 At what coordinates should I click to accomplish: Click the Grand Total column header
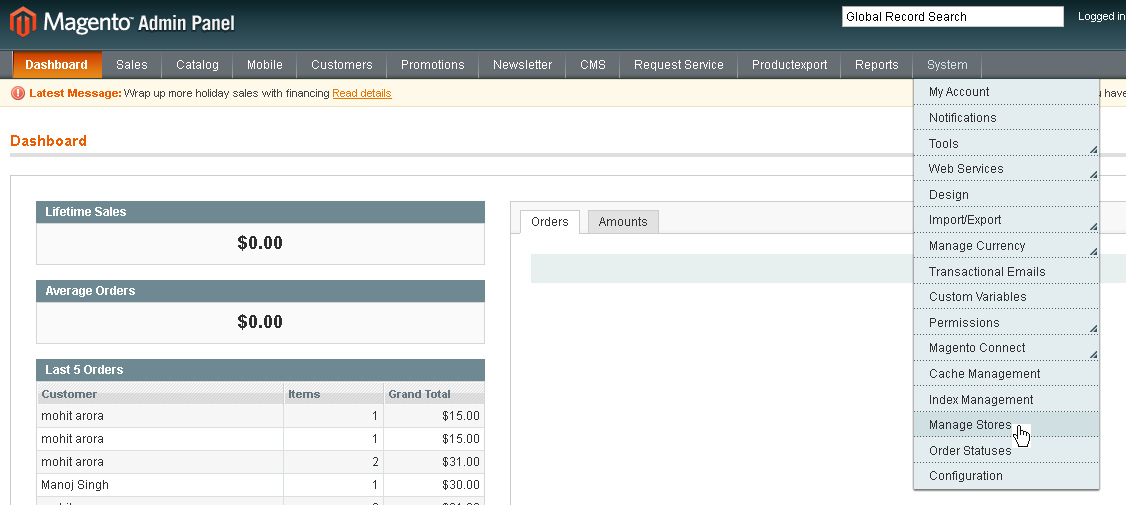[434, 394]
